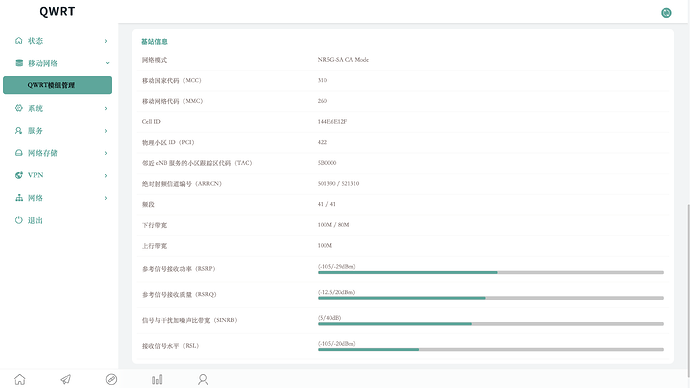Screen dimensions: 690x388
Task: Click the RSRQ signal progress bar
Action: coord(491,298)
